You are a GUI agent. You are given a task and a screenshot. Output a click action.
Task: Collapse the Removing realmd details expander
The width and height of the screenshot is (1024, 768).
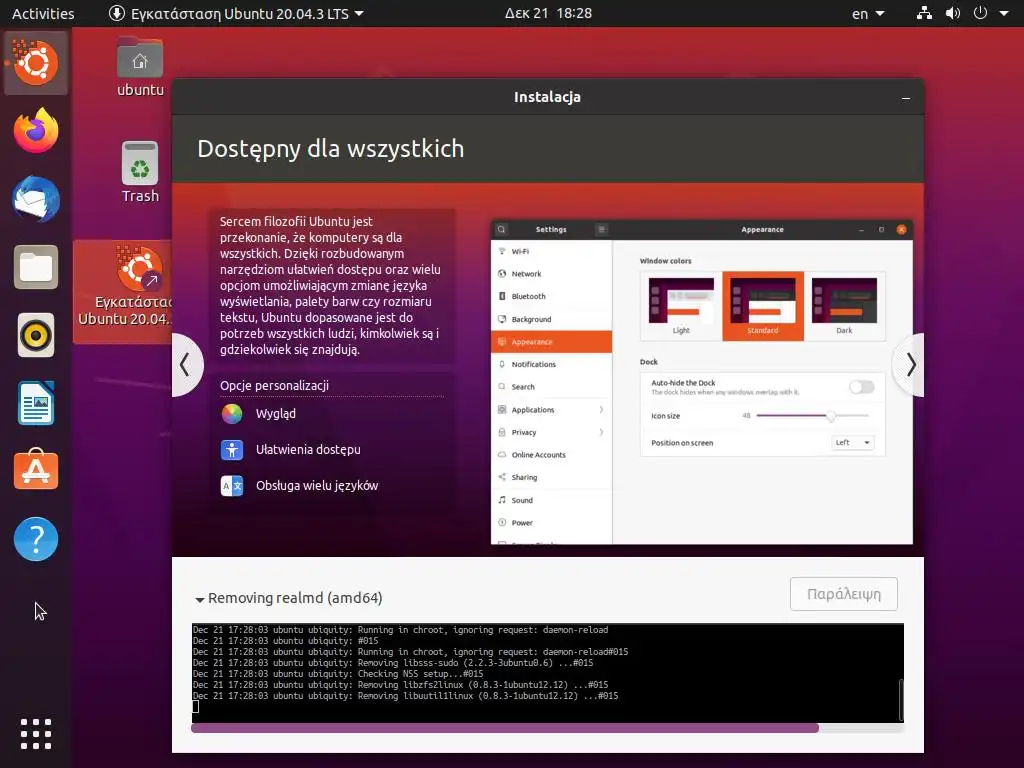pyautogui.click(x=200, y=599)
